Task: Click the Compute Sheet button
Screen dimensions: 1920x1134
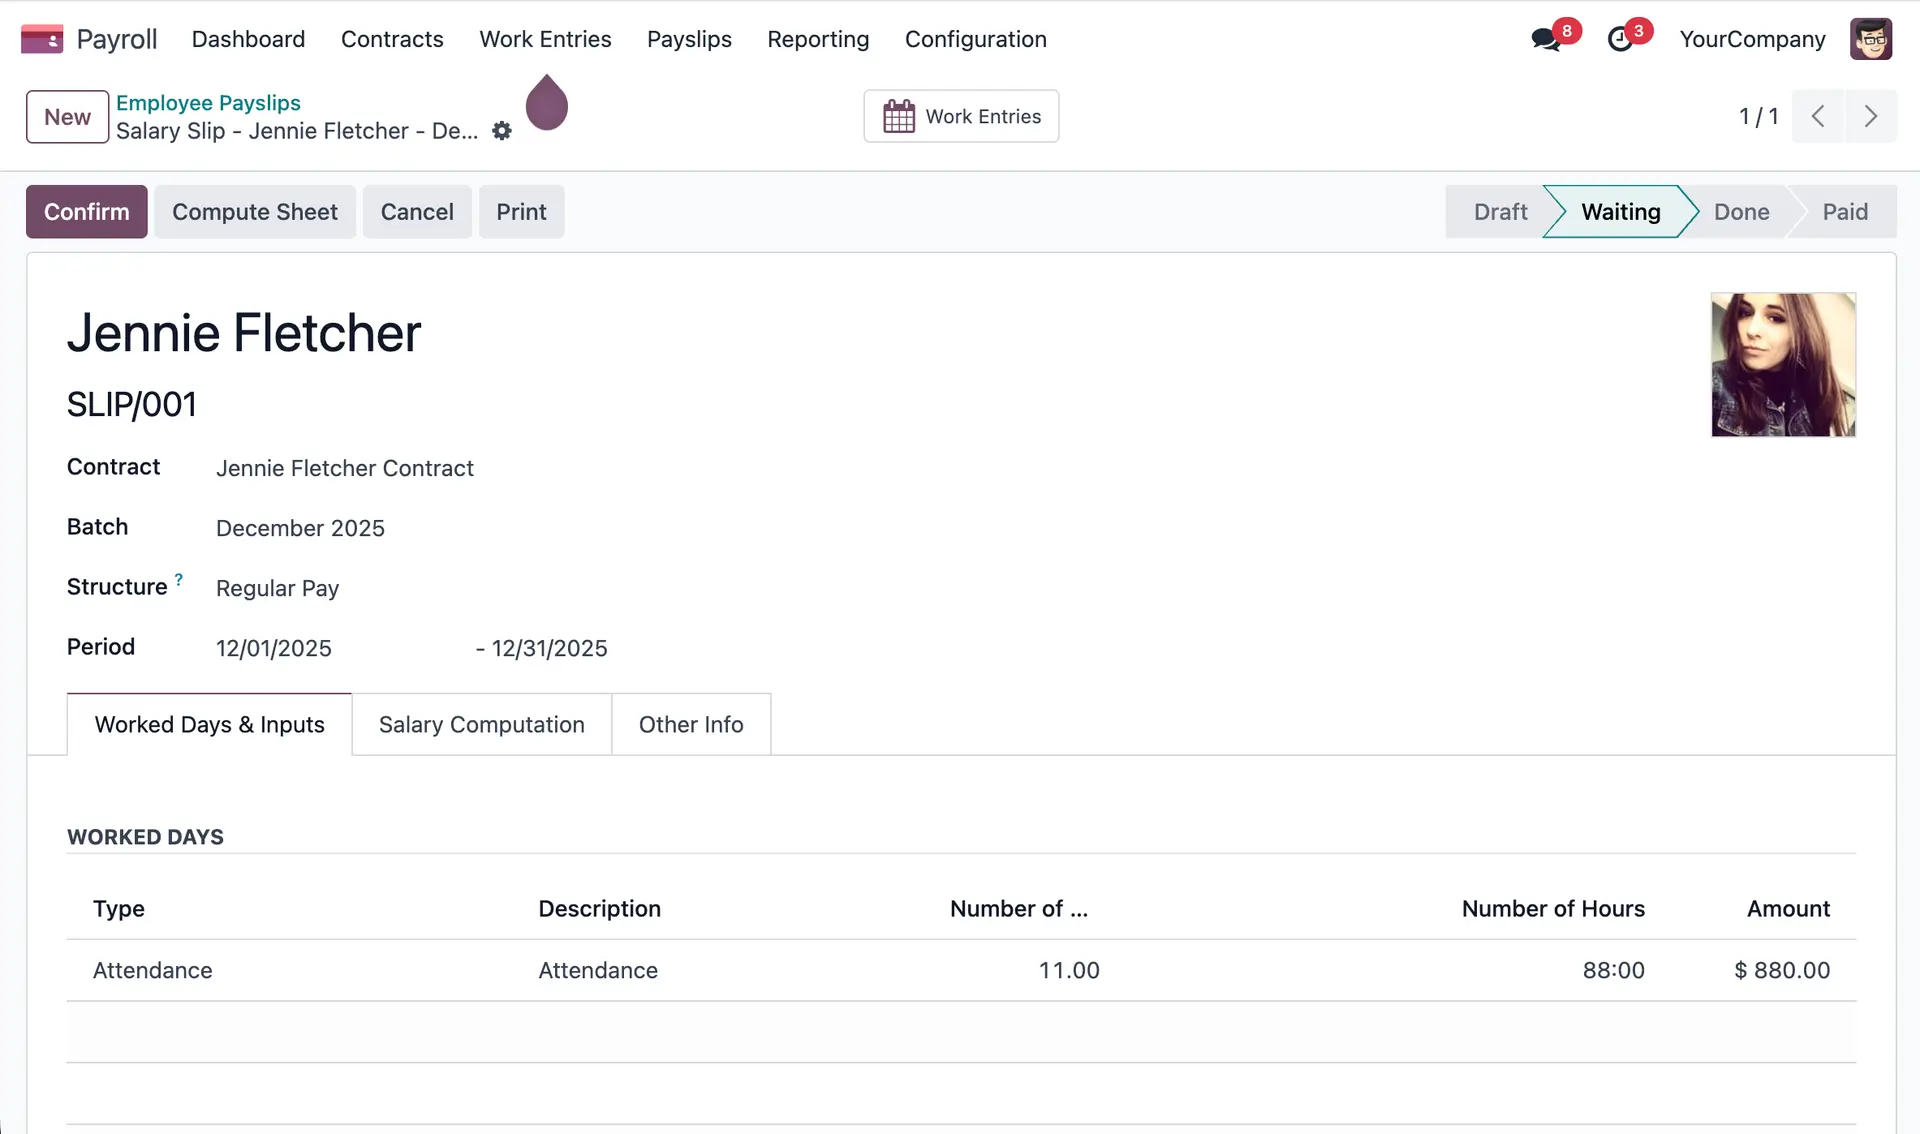Action: 254,211
